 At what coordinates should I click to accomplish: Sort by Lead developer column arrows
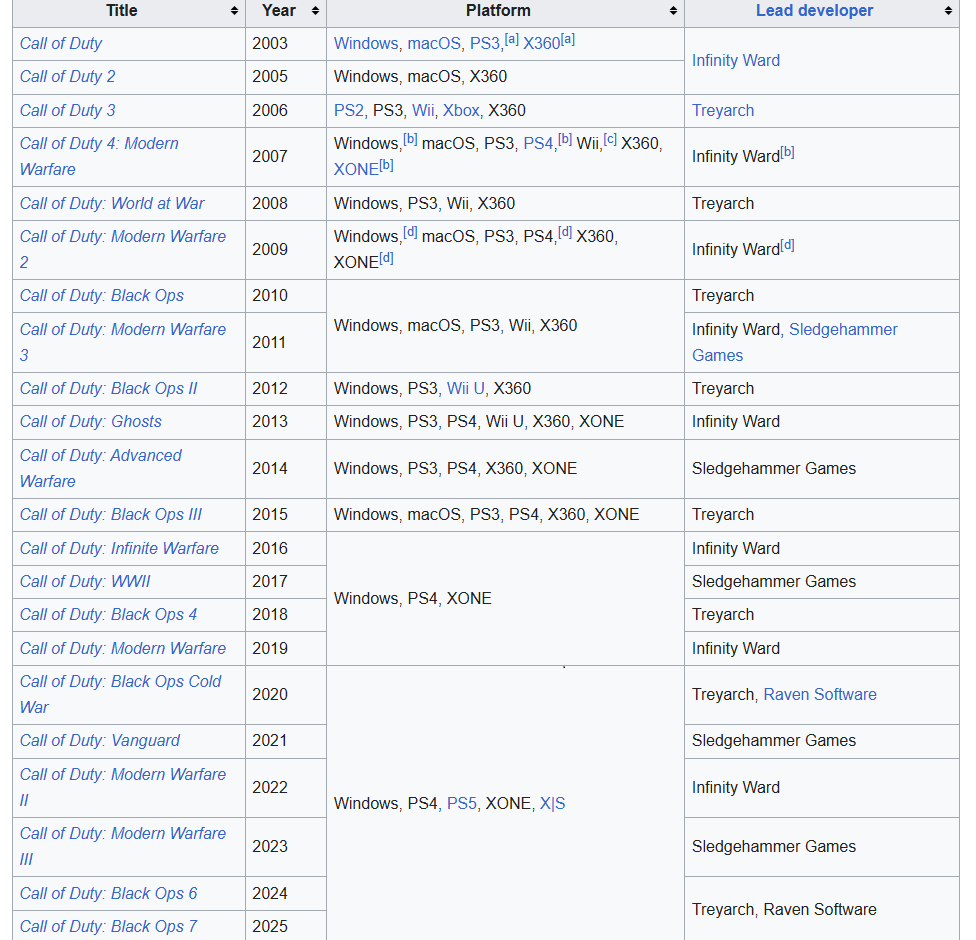point(948,11)
